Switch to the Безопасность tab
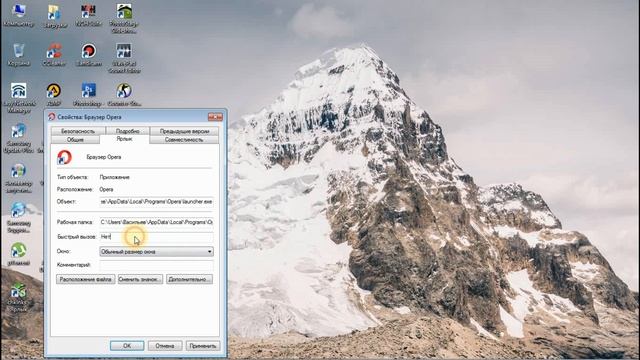 (78, 131)
